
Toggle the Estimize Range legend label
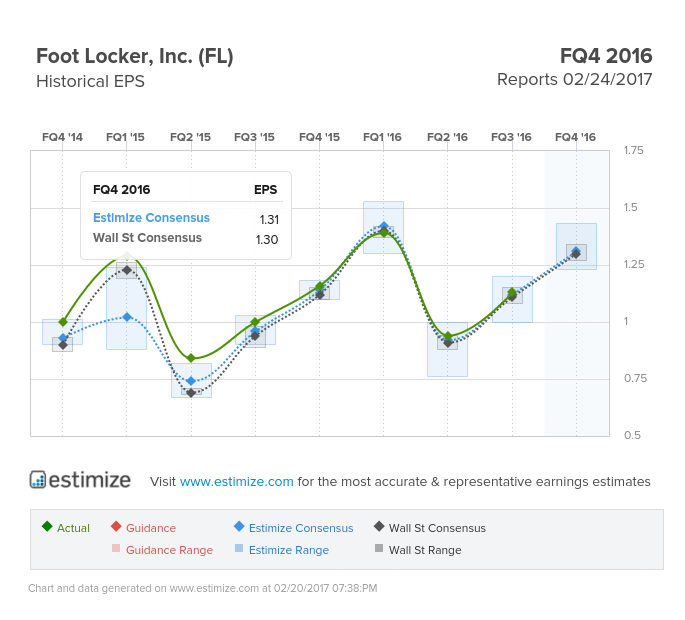click(289, 550)
